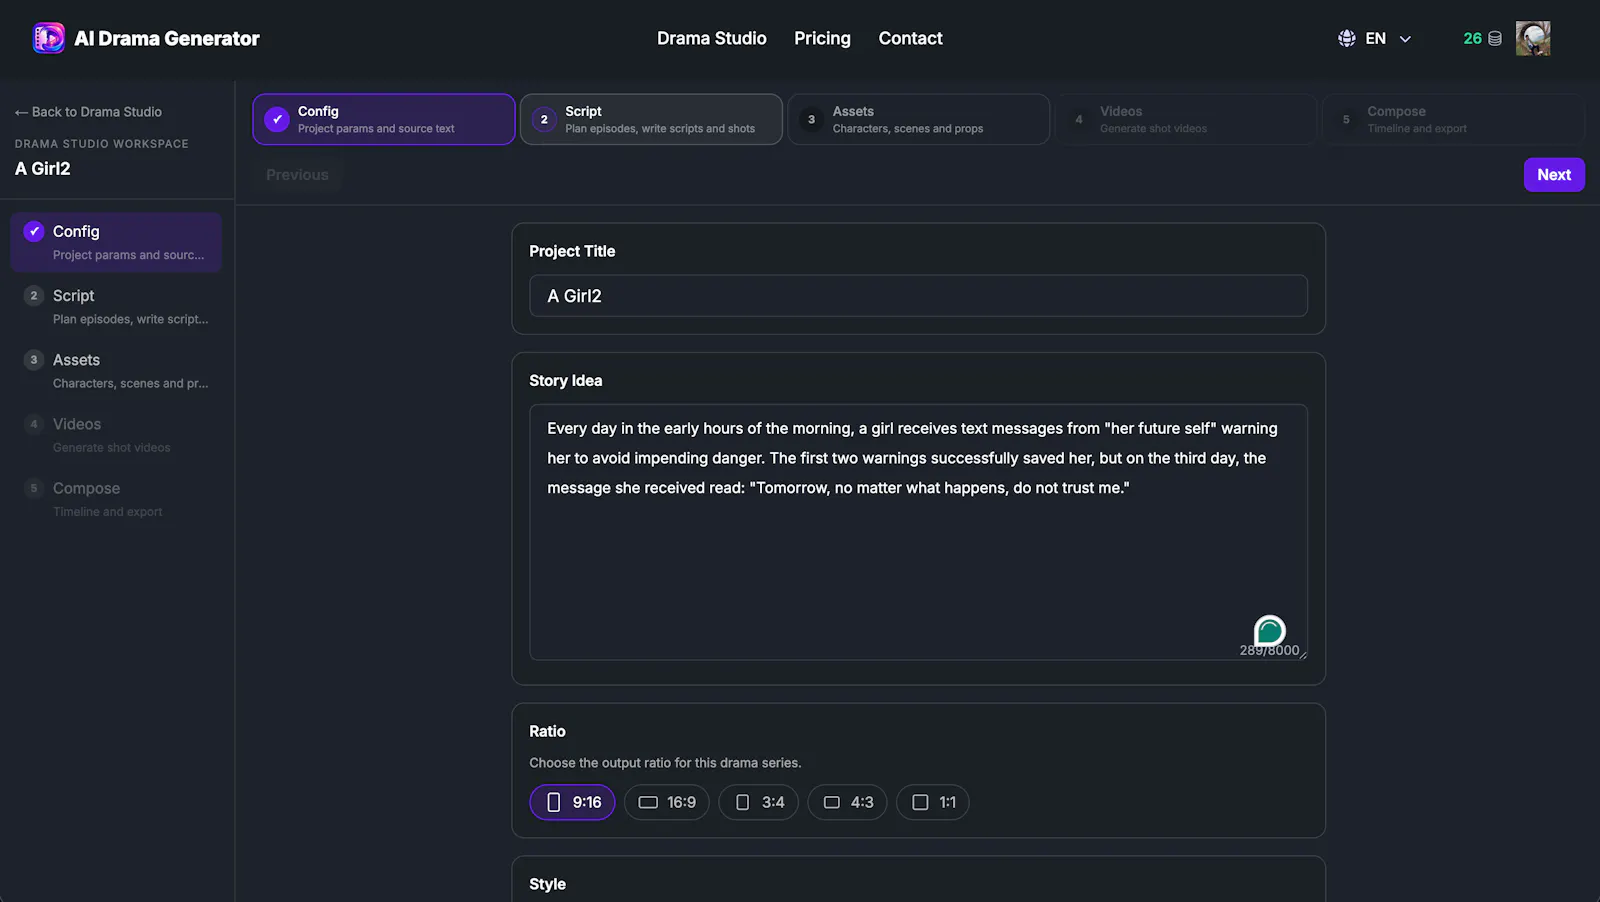1600x902 pixels.
Task: Select the 1:1 ratio option
Action: [933, 802]
